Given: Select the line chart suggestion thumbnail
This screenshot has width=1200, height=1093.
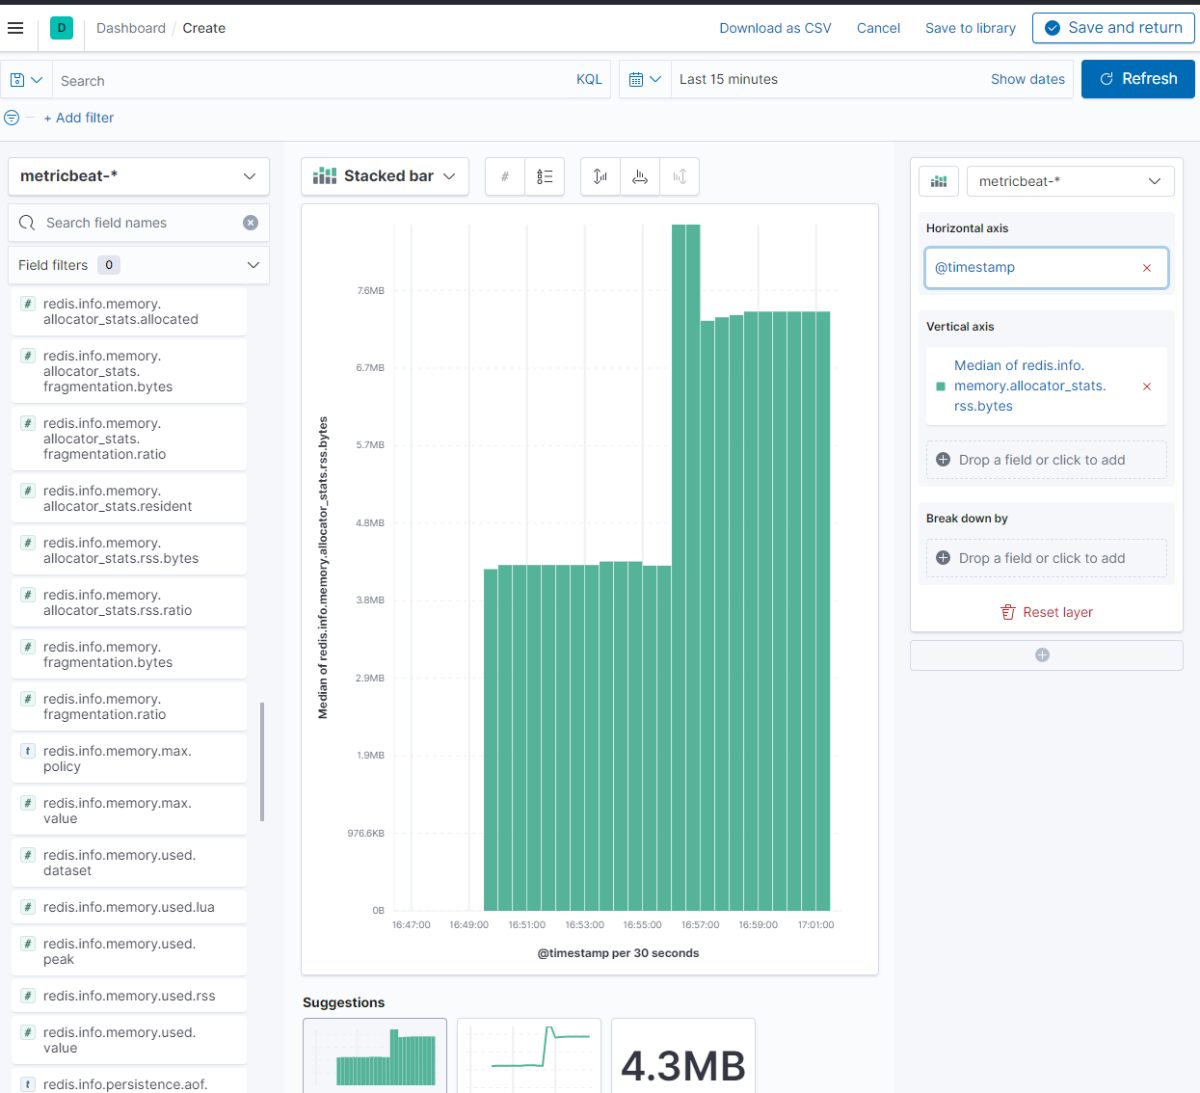Looking at the screenshot, I should [x=529, y=1056].
